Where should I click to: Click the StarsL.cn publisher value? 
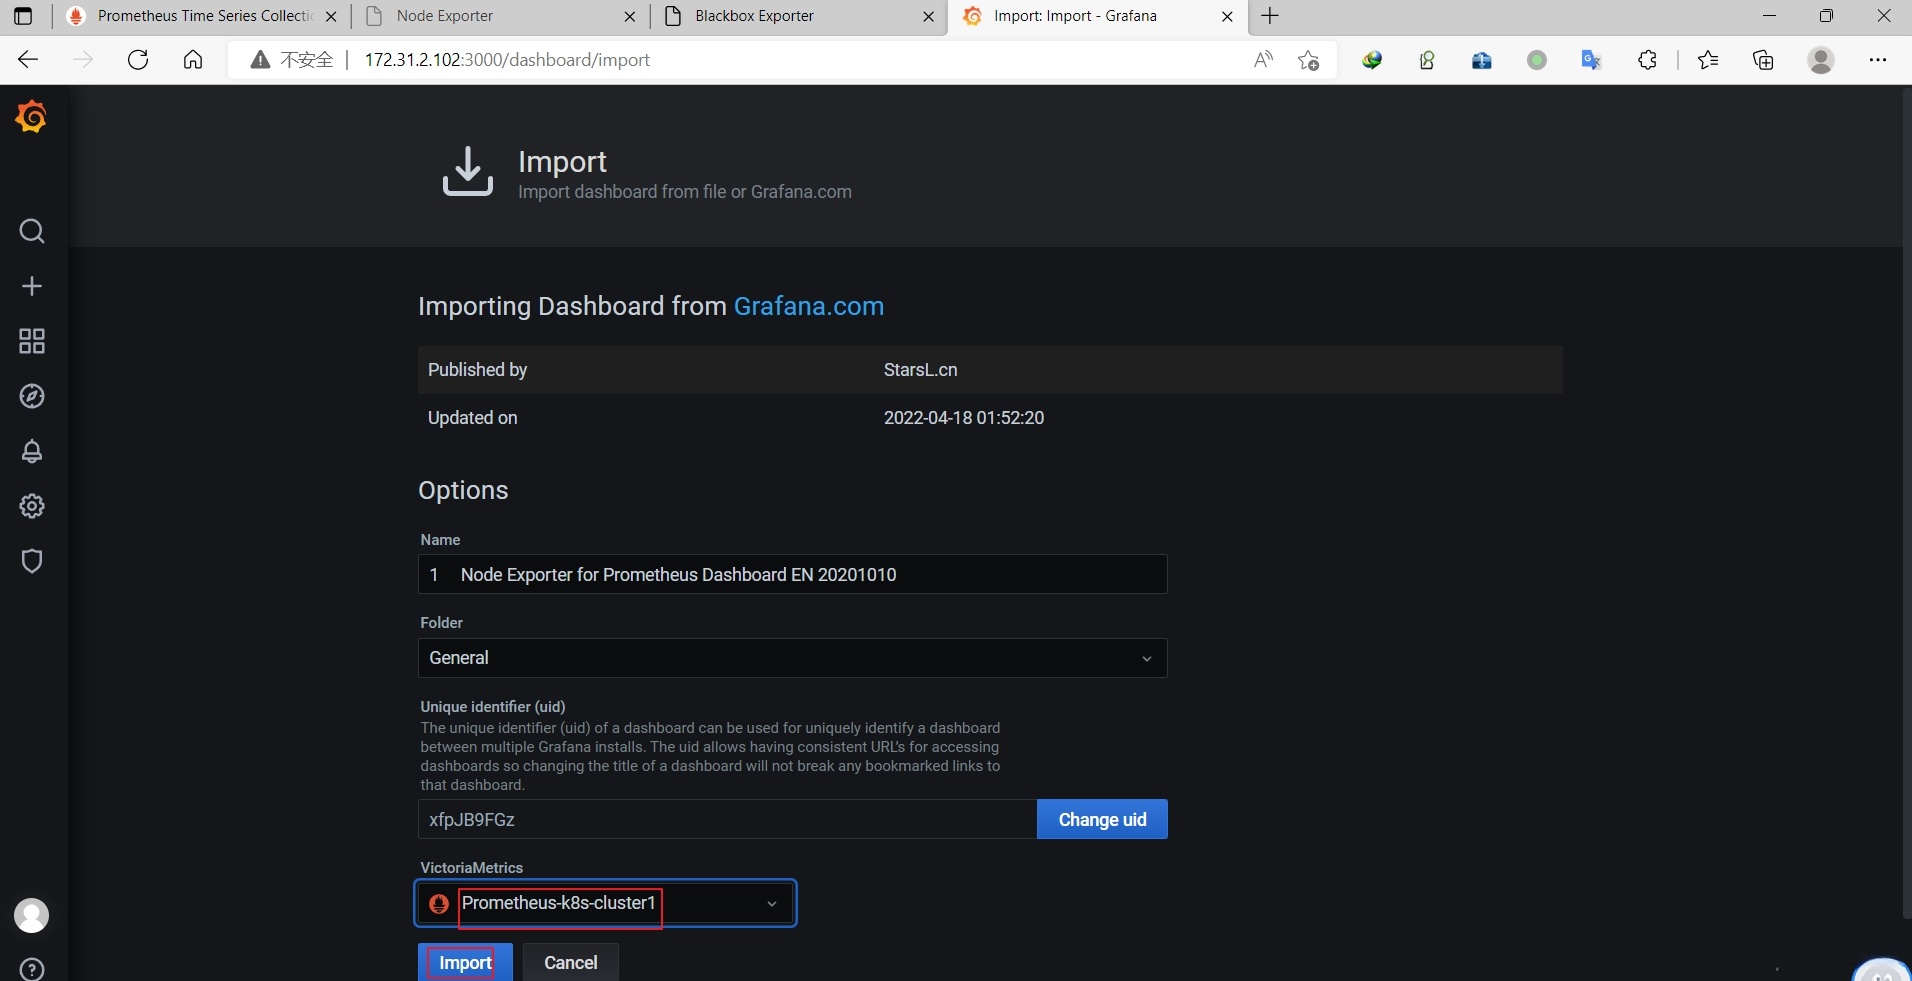[920, 370]
